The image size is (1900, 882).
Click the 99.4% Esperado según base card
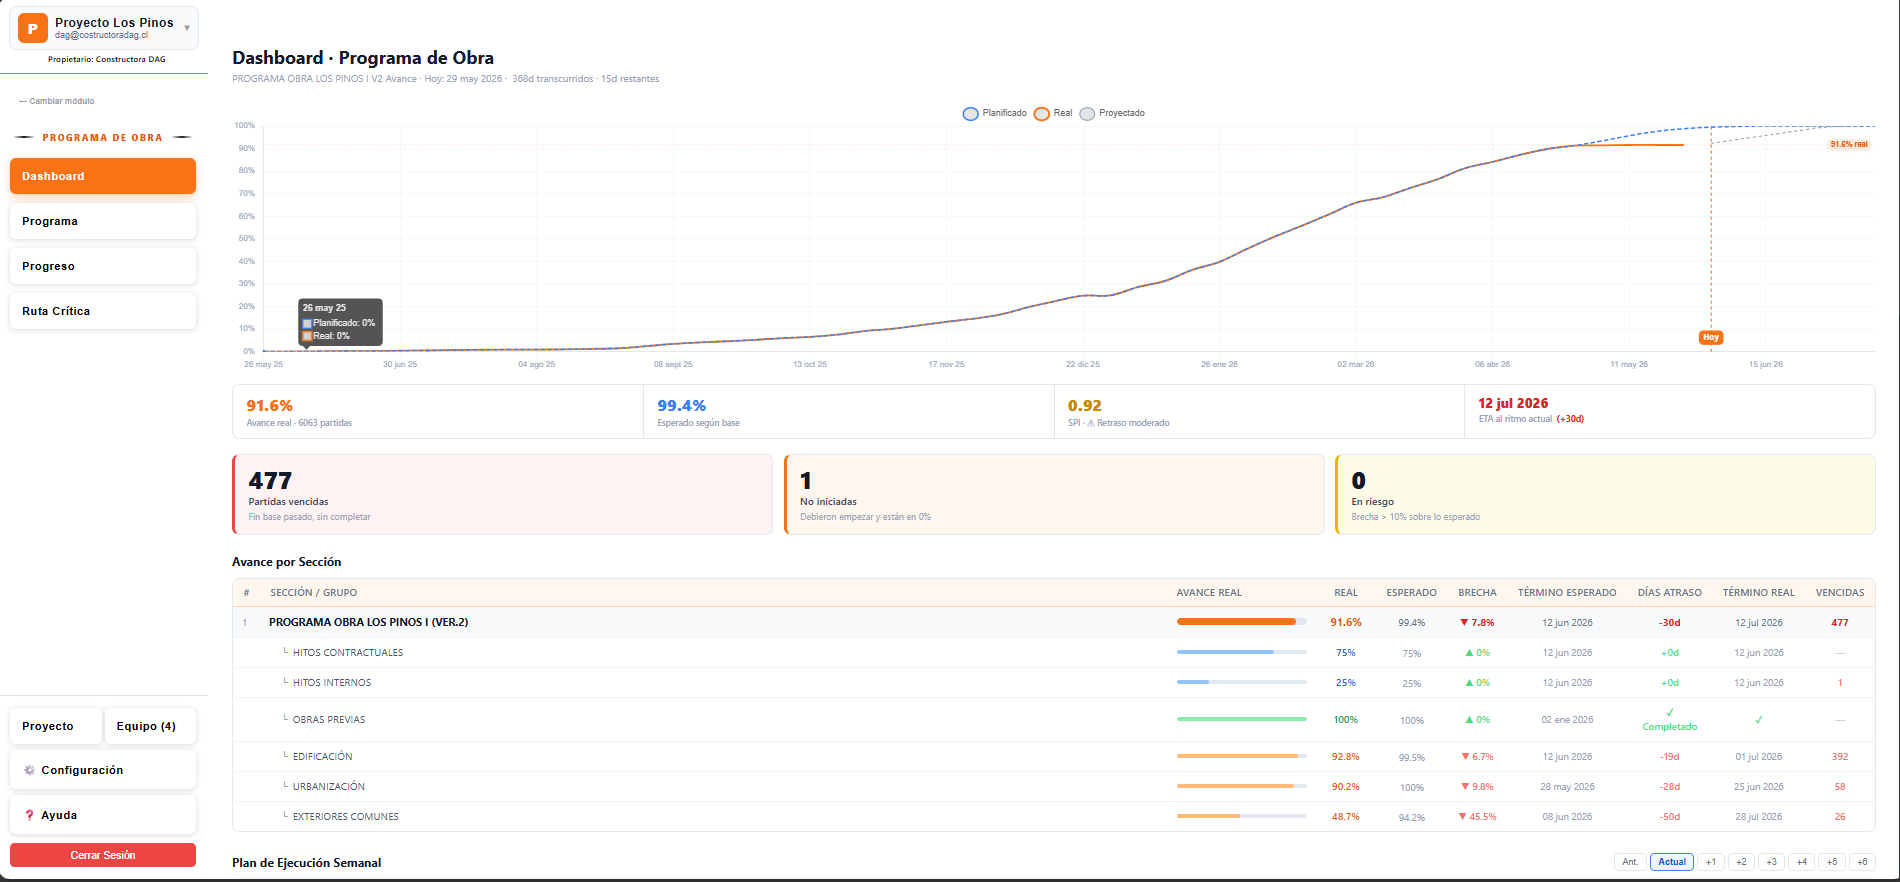pos(849,412)
